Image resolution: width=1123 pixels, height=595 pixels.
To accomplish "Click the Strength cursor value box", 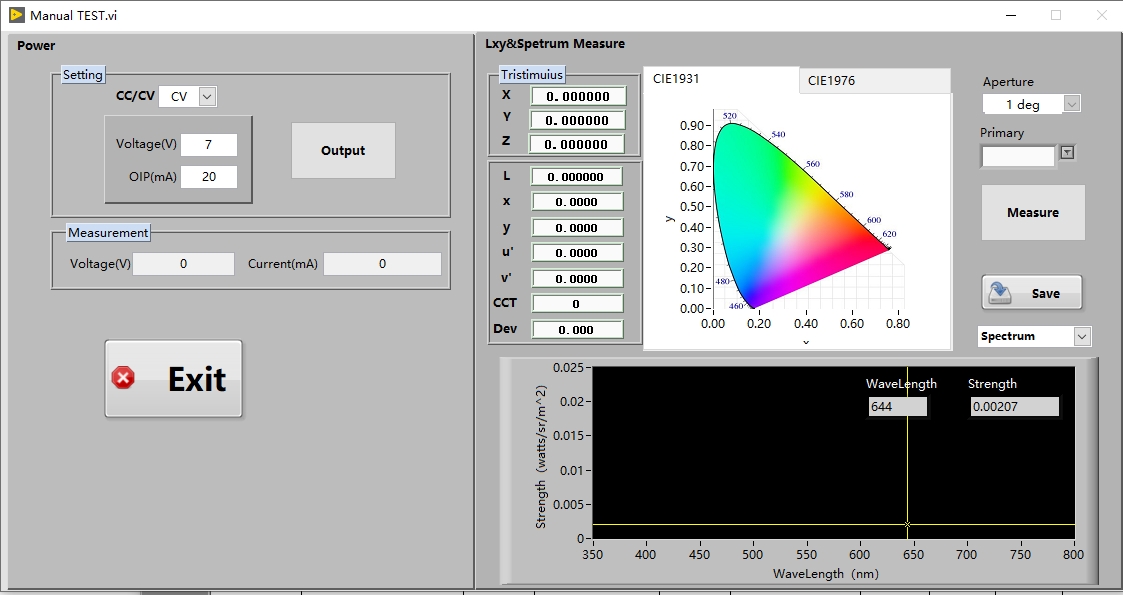I will click(1013, 407).
